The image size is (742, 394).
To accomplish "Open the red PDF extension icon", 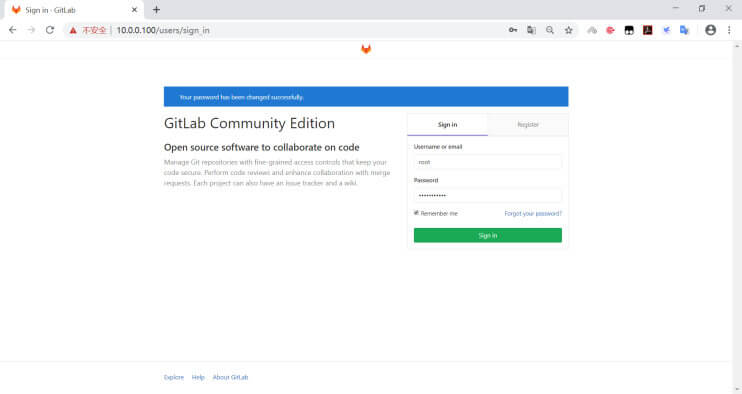I will (647, 30).
